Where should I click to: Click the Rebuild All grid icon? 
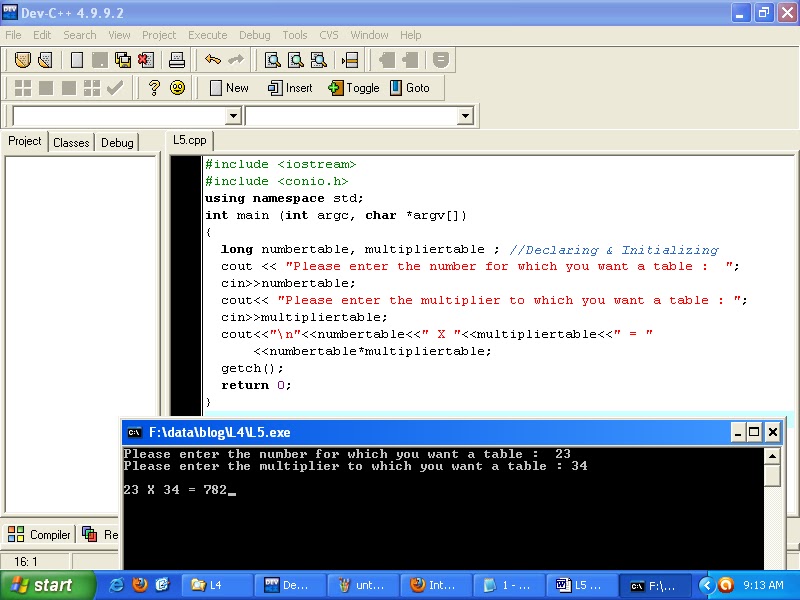92,88
